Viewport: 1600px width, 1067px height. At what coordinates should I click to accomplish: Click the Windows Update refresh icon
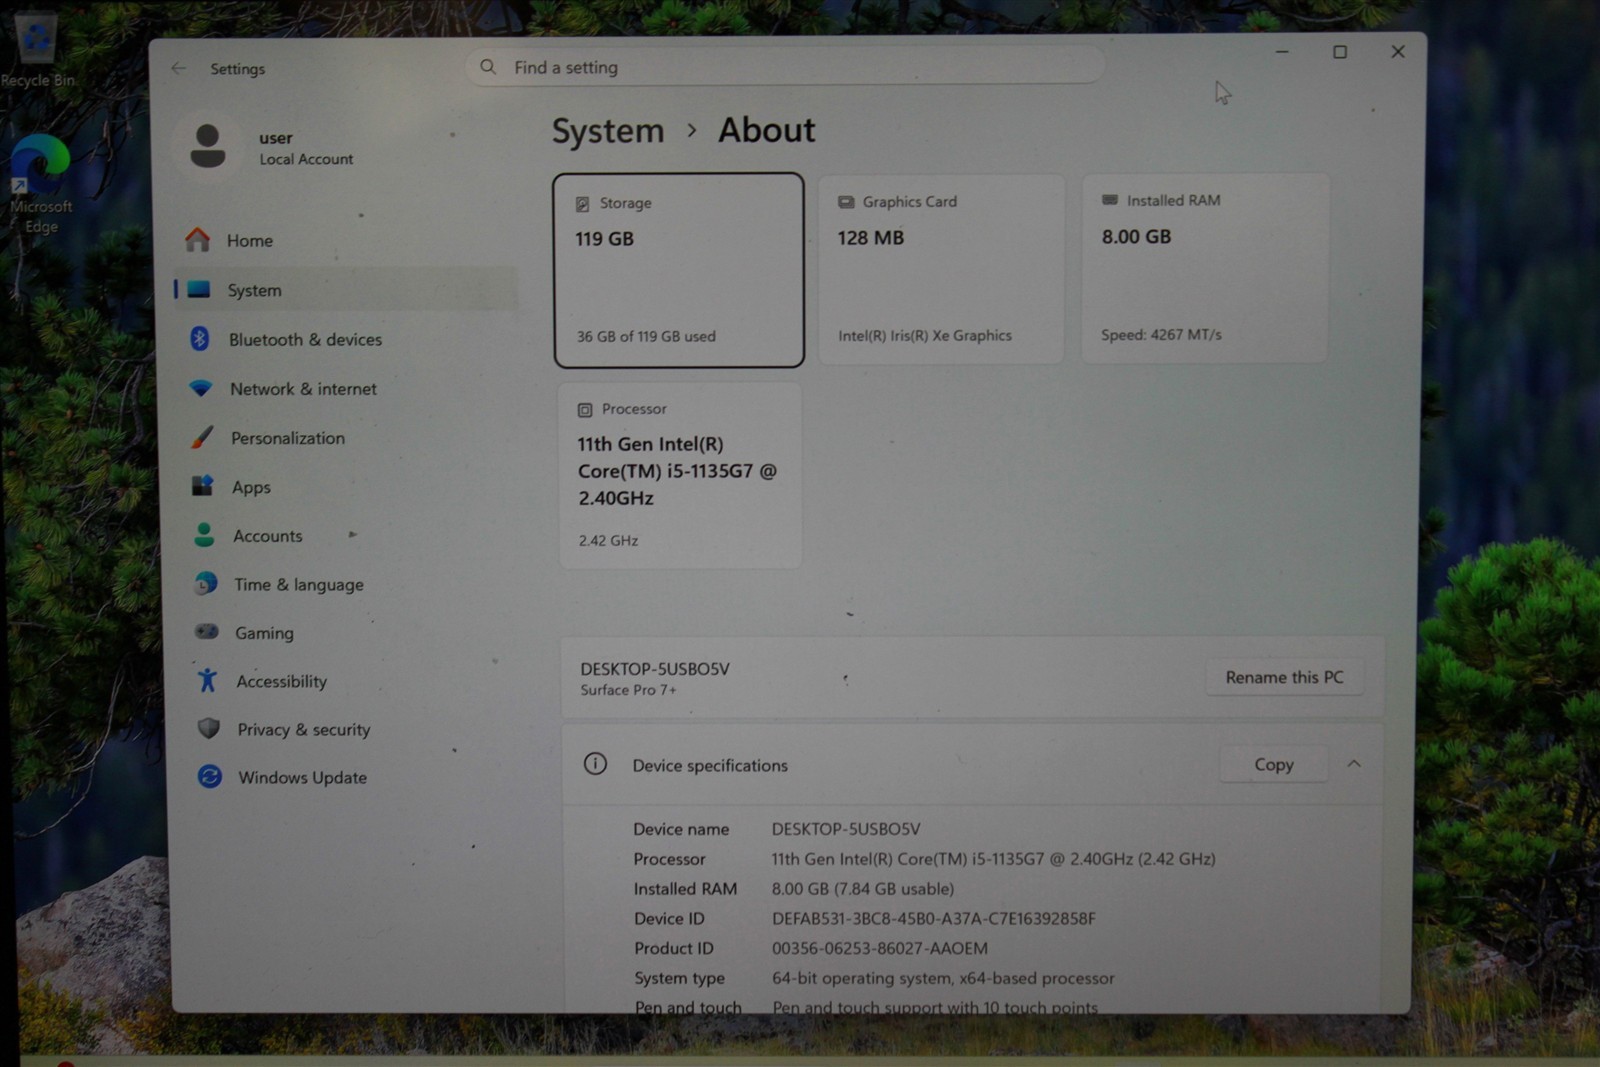tap(210, 776)
